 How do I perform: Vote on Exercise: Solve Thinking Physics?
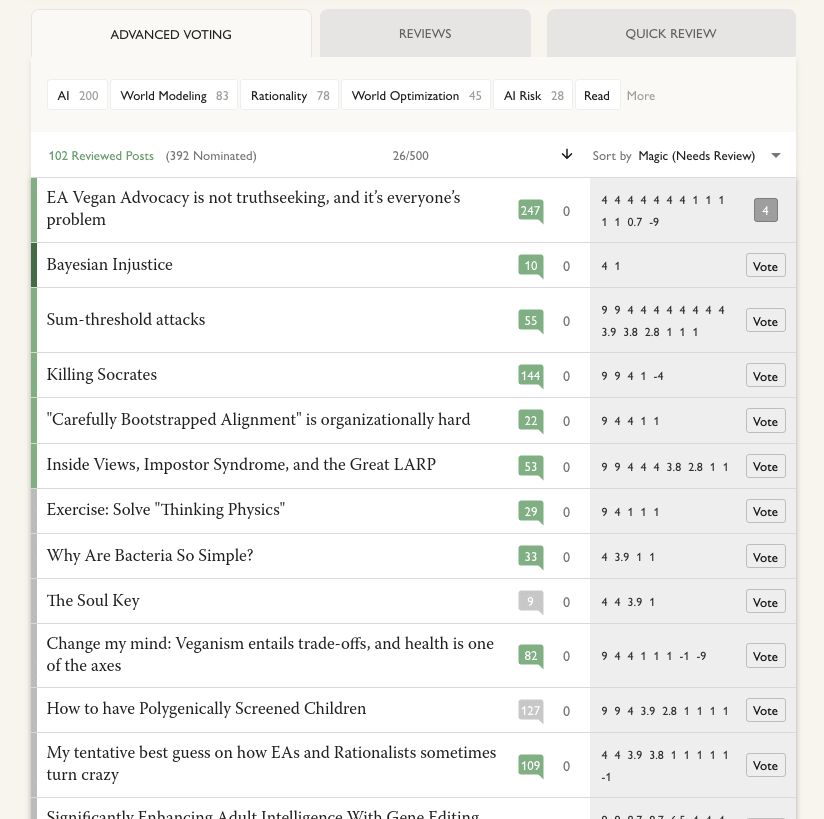pyautogui.click(x=766, y=511)
